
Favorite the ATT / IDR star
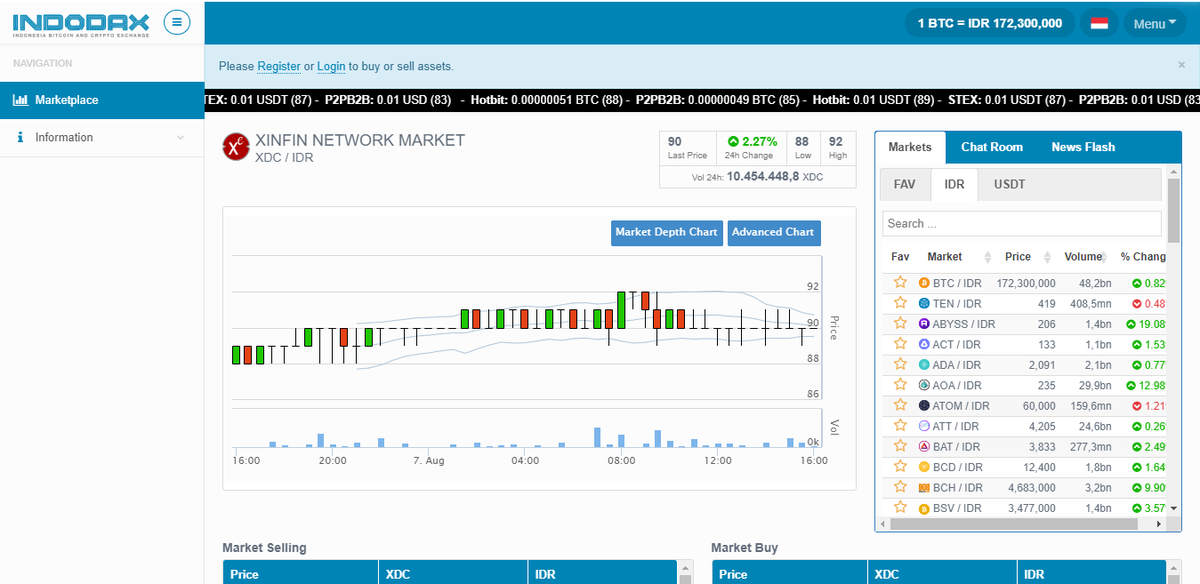click(x=900, y=426)
